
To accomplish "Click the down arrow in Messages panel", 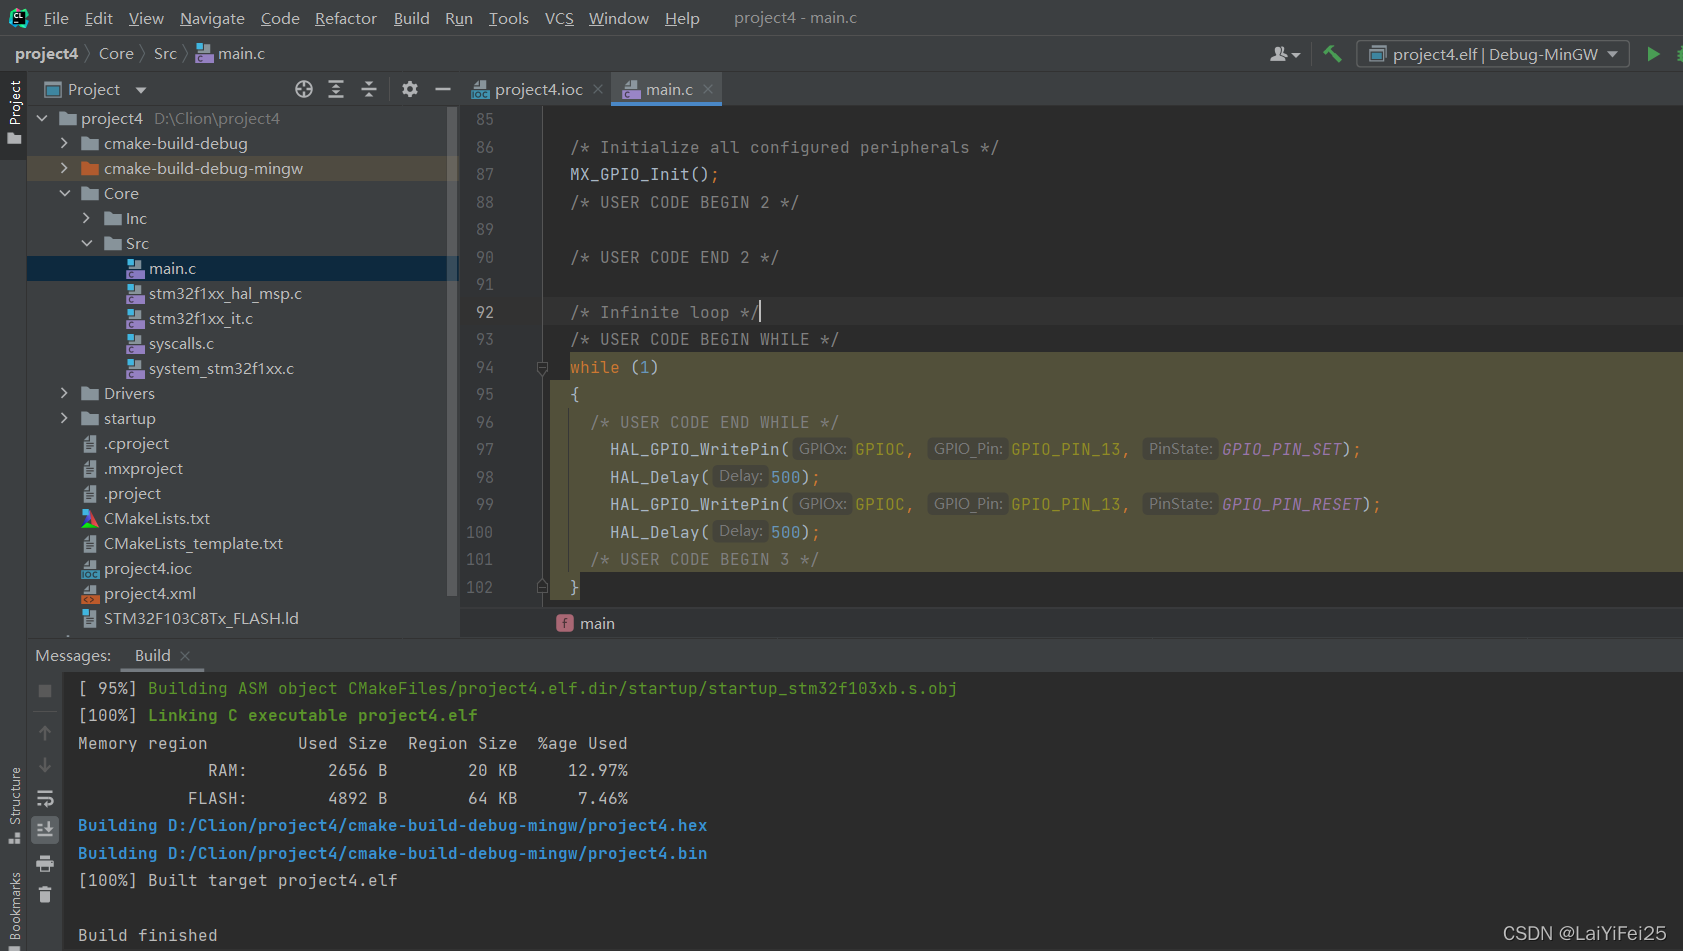I will [x=45, y=765].
